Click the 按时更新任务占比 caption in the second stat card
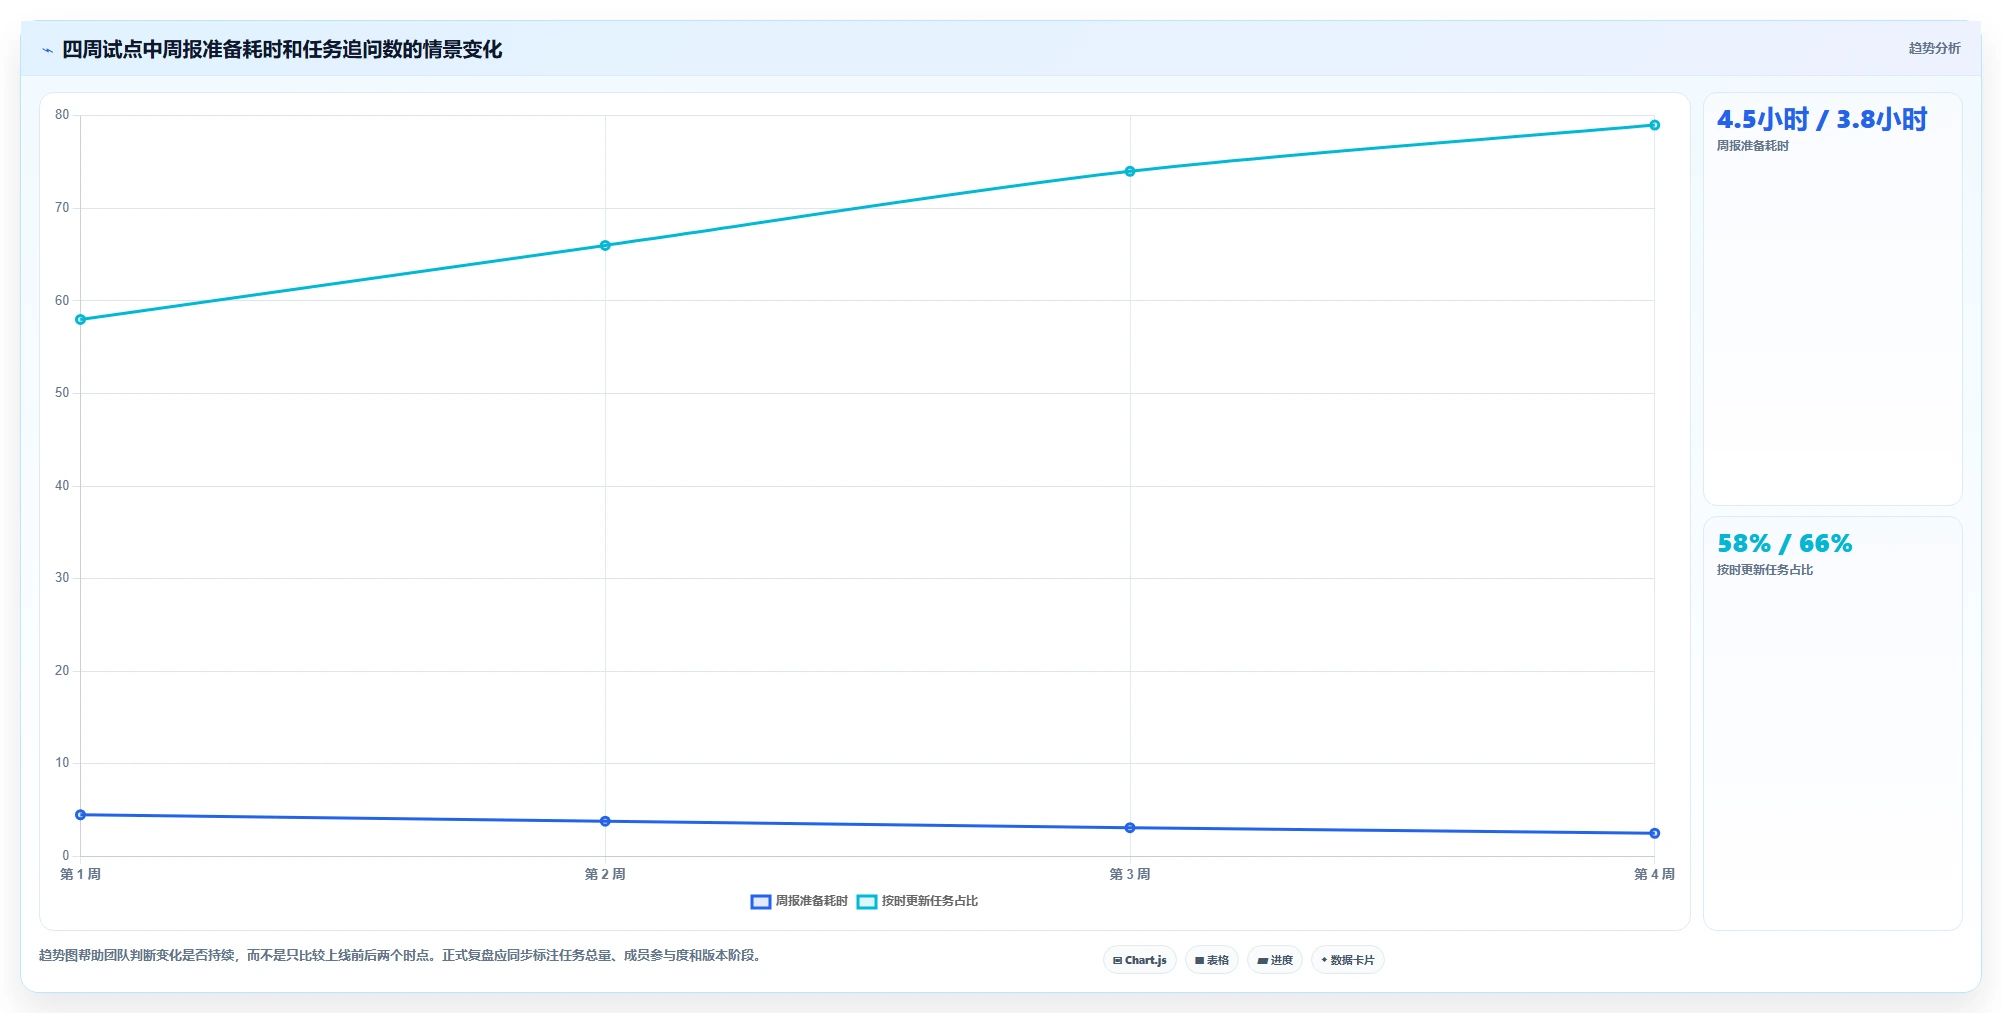The width and height of the screenshot is (2002, 1013). point(1764,570)
